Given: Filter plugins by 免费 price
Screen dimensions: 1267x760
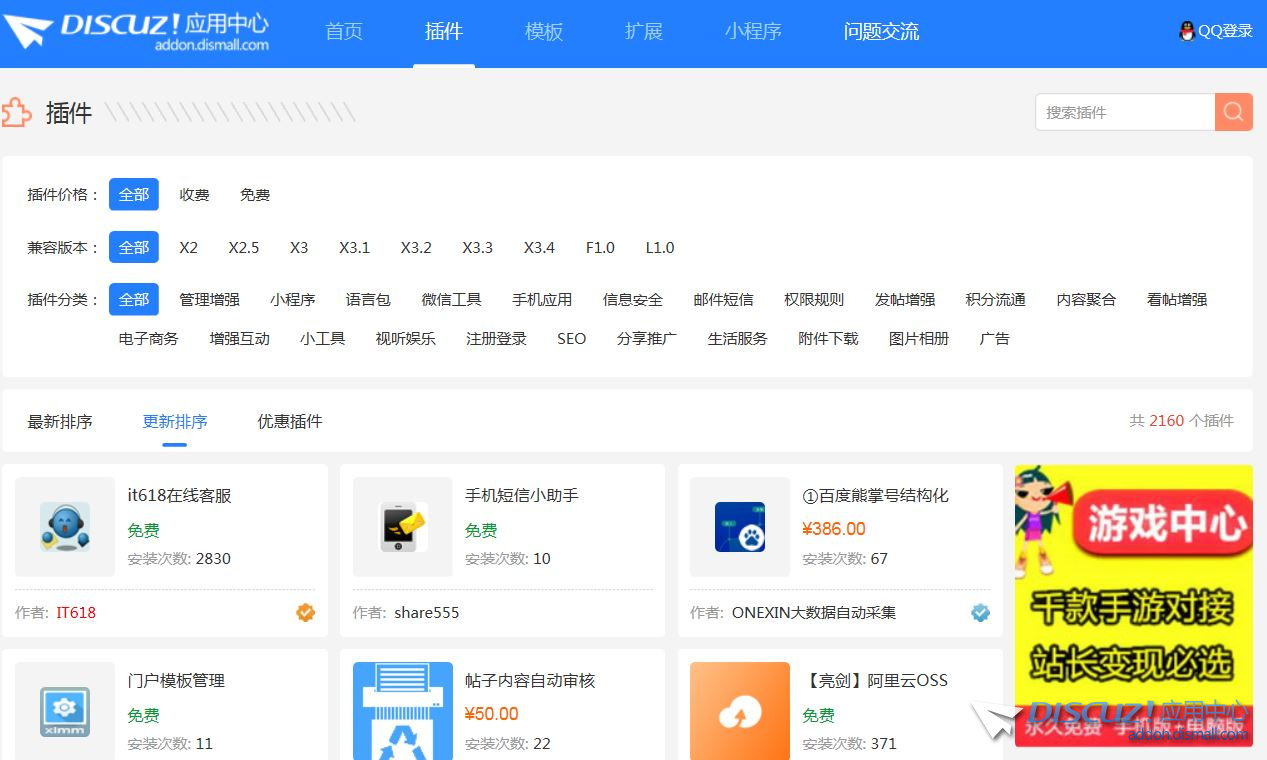Looking at the screenshot, I should [x=255, y=194].
